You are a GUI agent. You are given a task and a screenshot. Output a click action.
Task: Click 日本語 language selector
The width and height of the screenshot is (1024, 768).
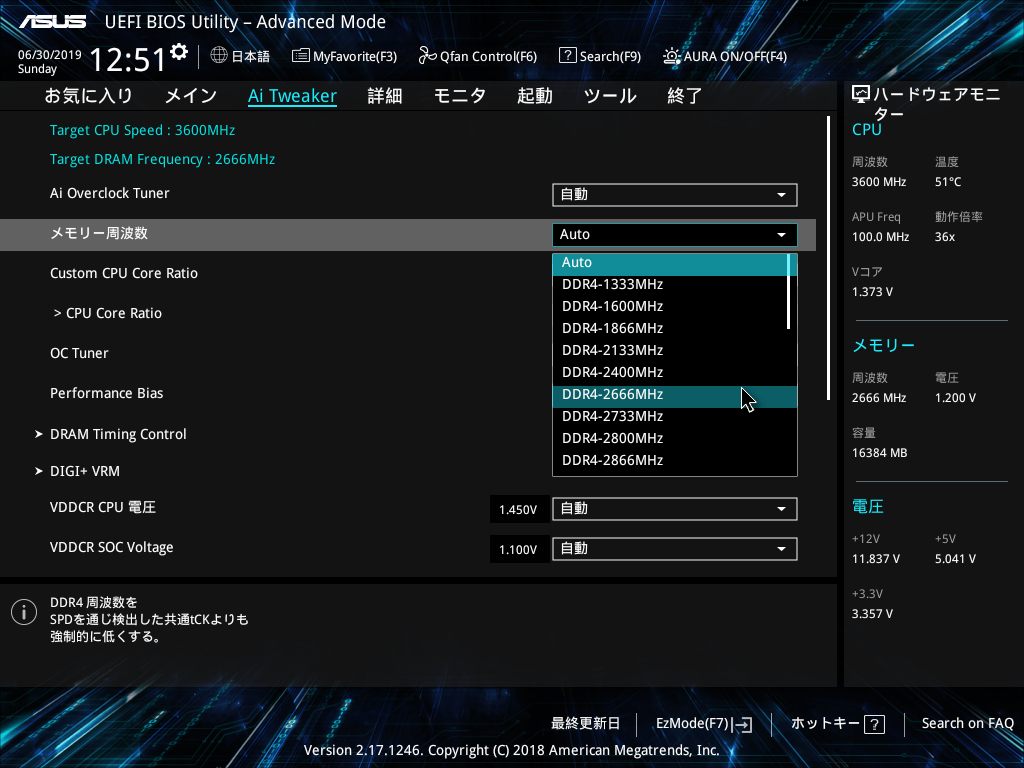click(x=250, y=56)
